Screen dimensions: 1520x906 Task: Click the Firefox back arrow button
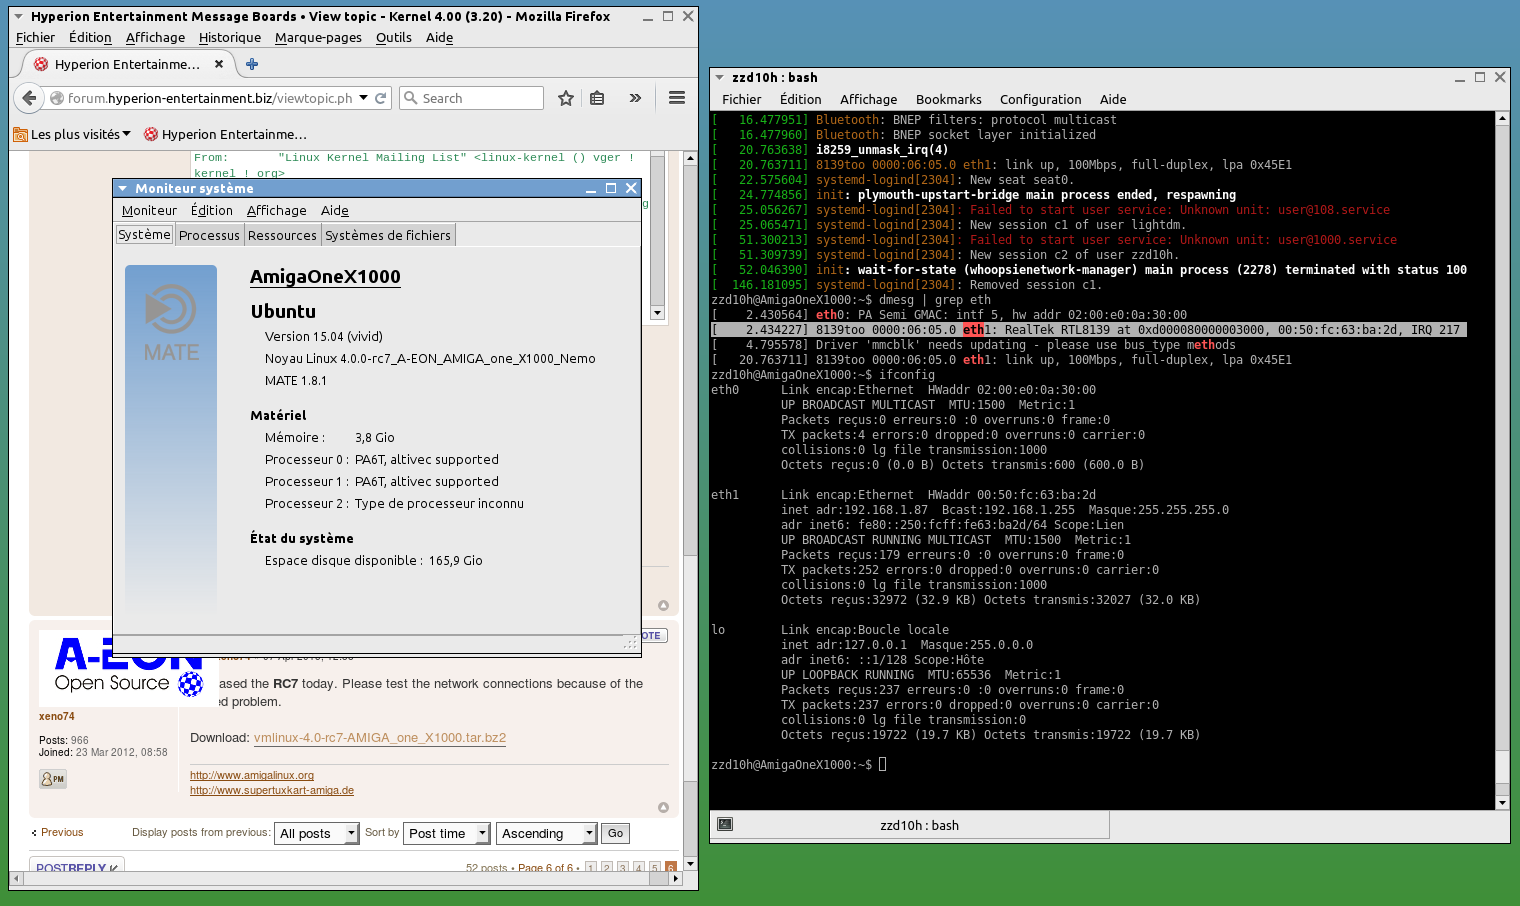tap(29, 98)
